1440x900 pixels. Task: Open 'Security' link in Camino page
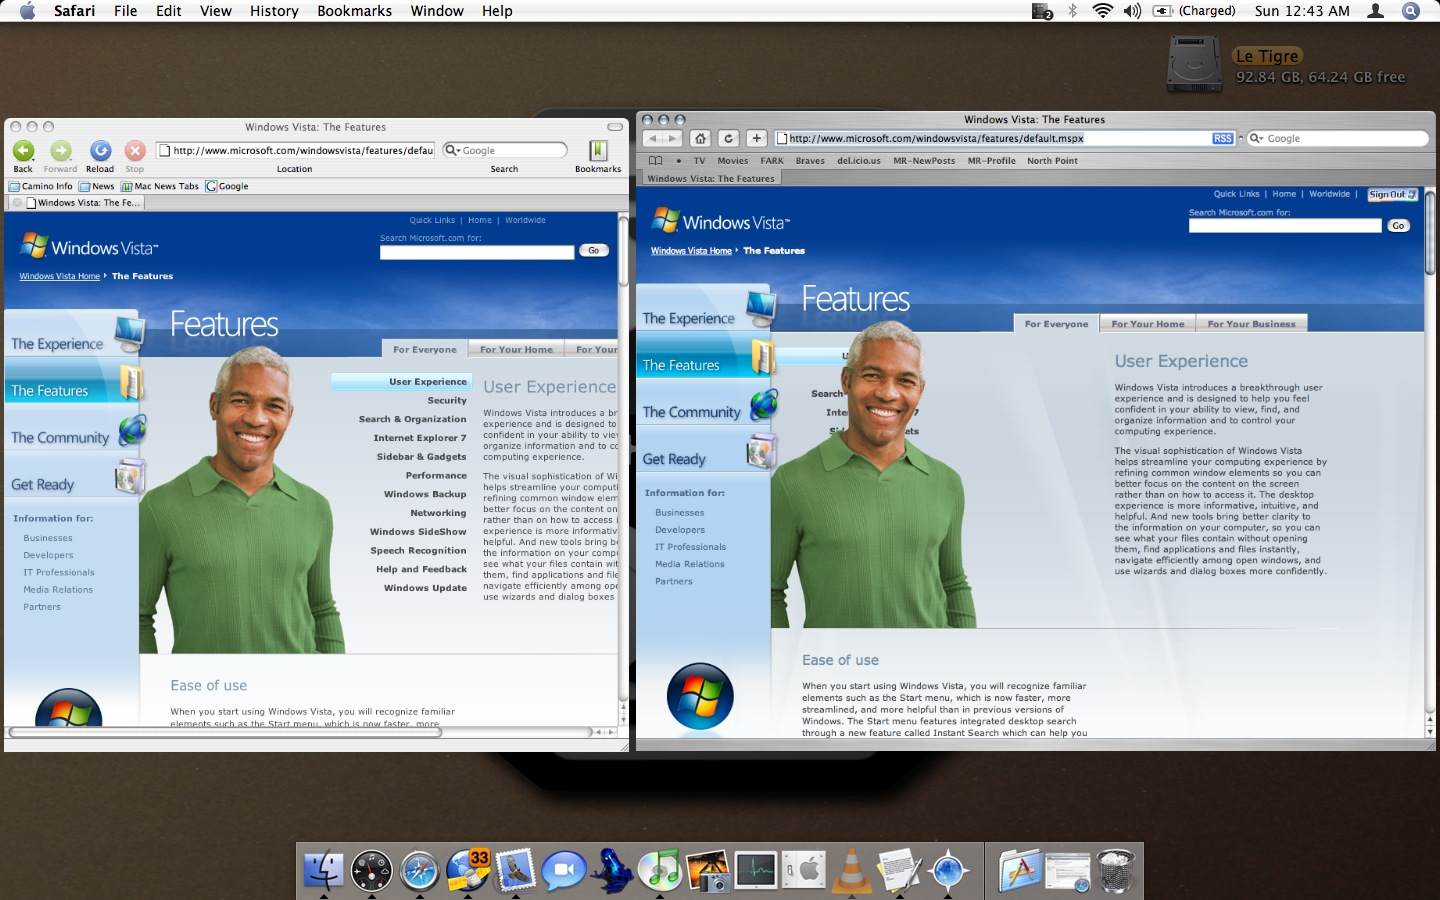click(x=447, y=400)
